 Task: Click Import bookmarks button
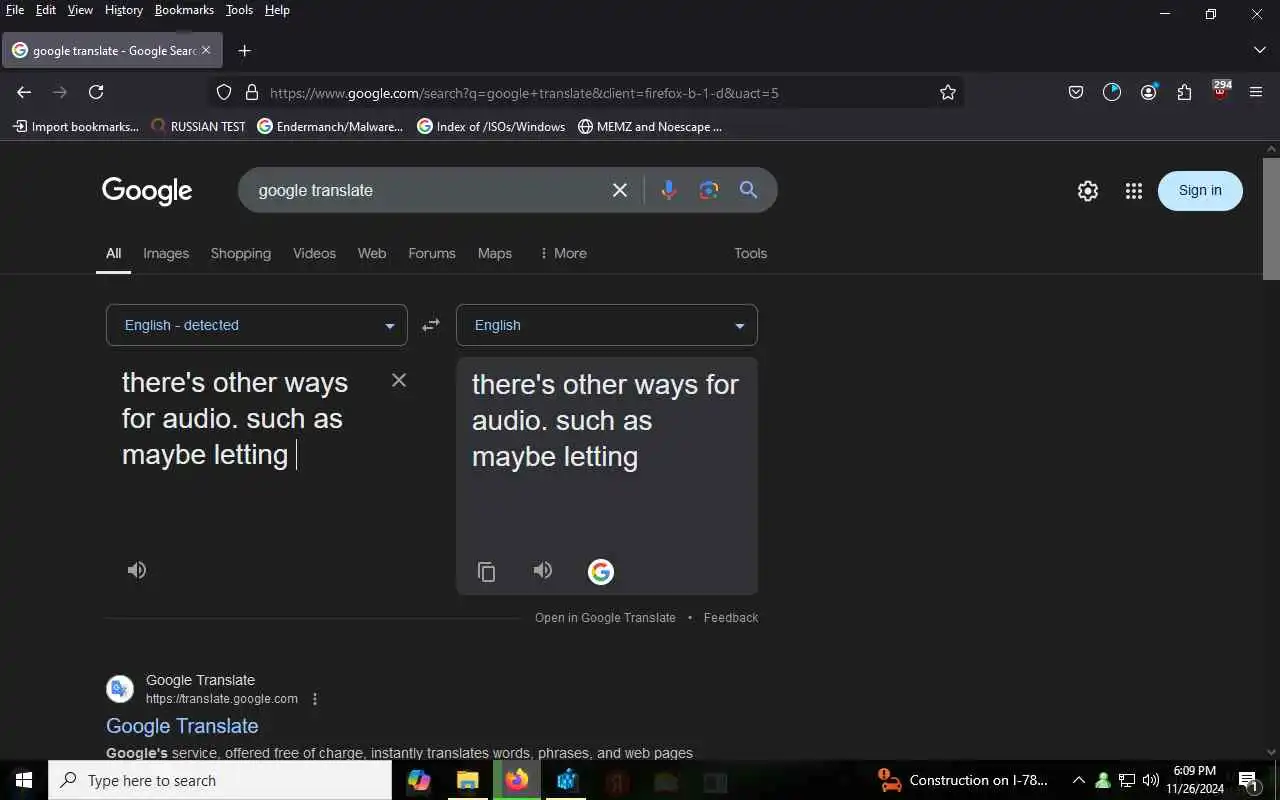tap(76, 127)
